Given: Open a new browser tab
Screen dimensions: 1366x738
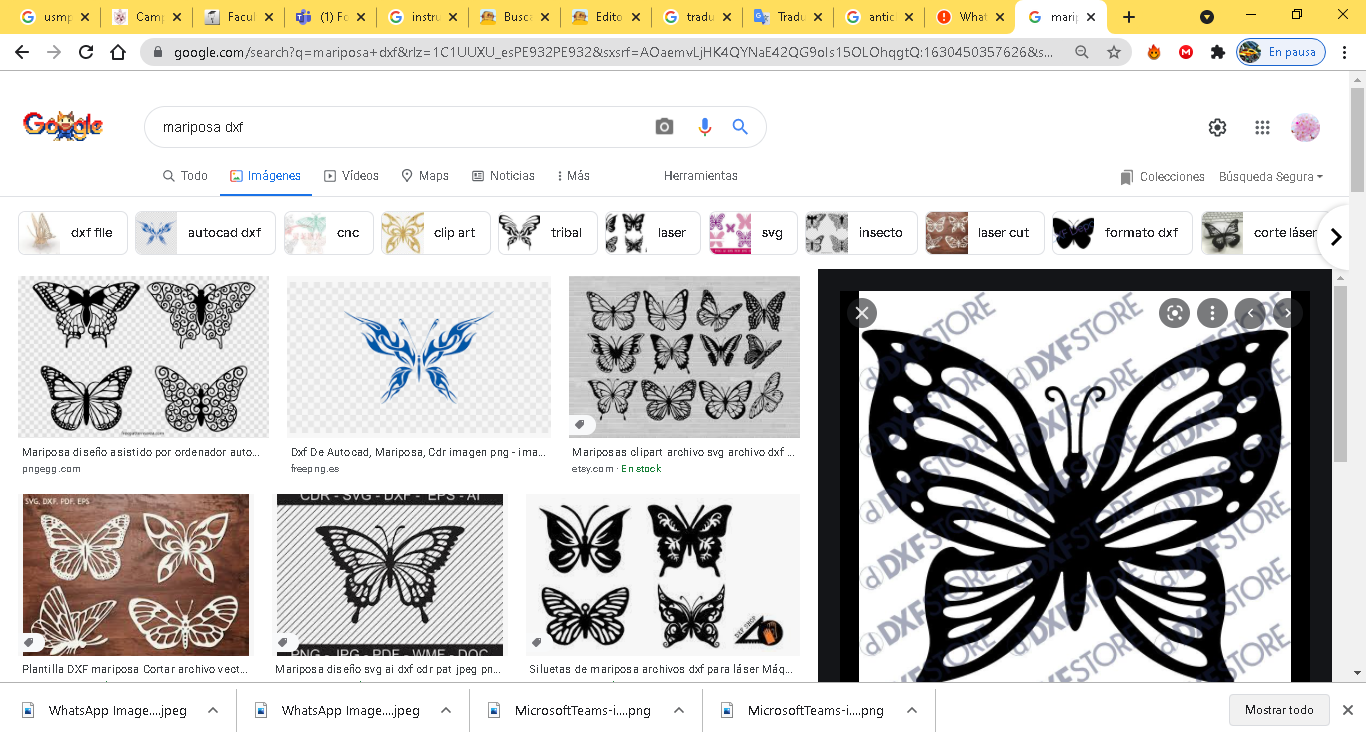Looking at the screenshot, I should point(1129,17).
